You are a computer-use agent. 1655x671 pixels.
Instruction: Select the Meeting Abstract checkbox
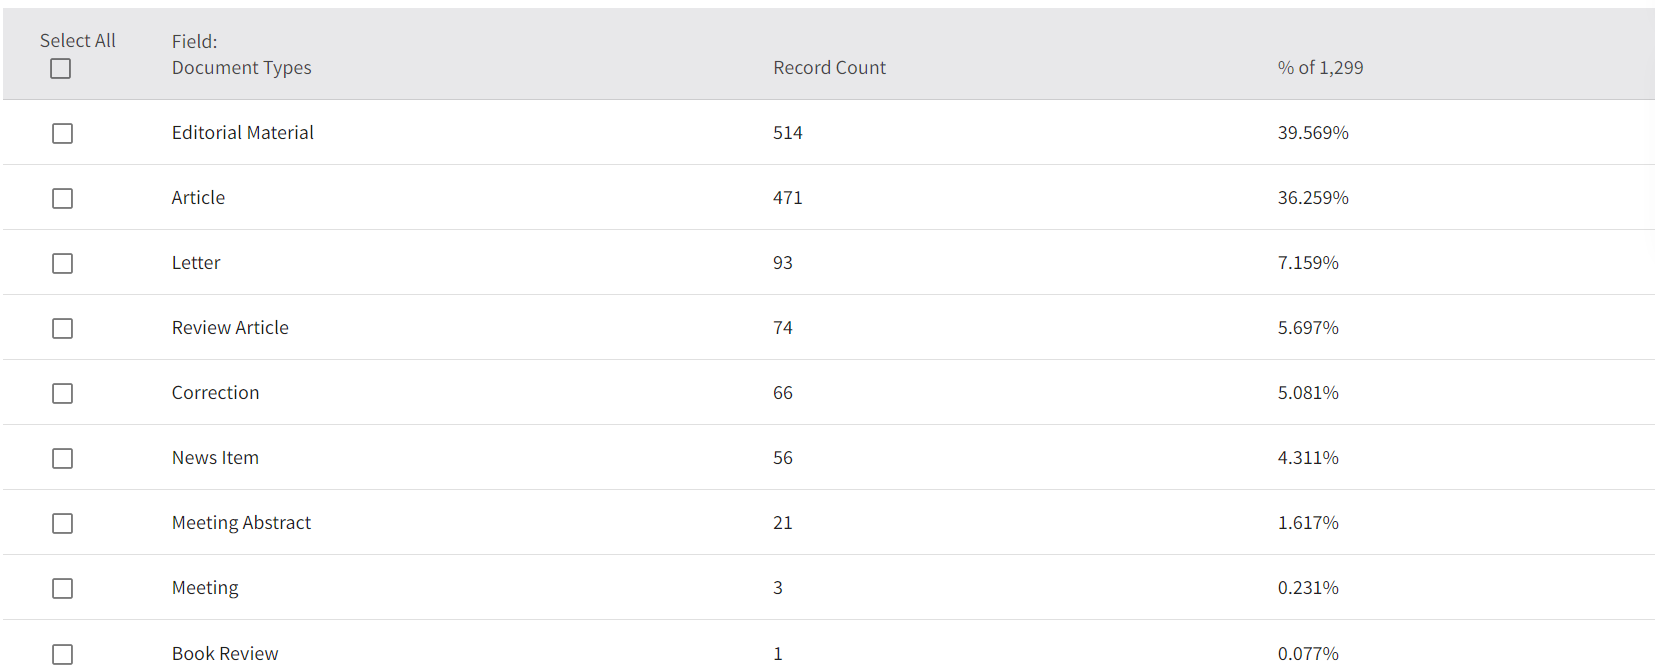click(62, 523)
